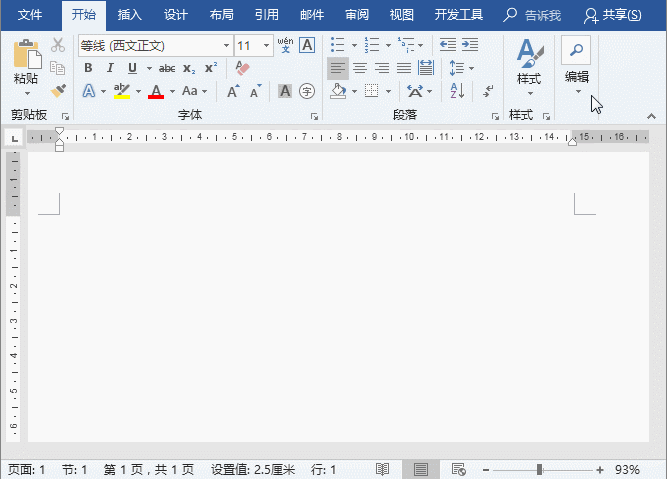Click the zoom slider handle in status bar
The image size is (667, 479).
click(539, 469)
